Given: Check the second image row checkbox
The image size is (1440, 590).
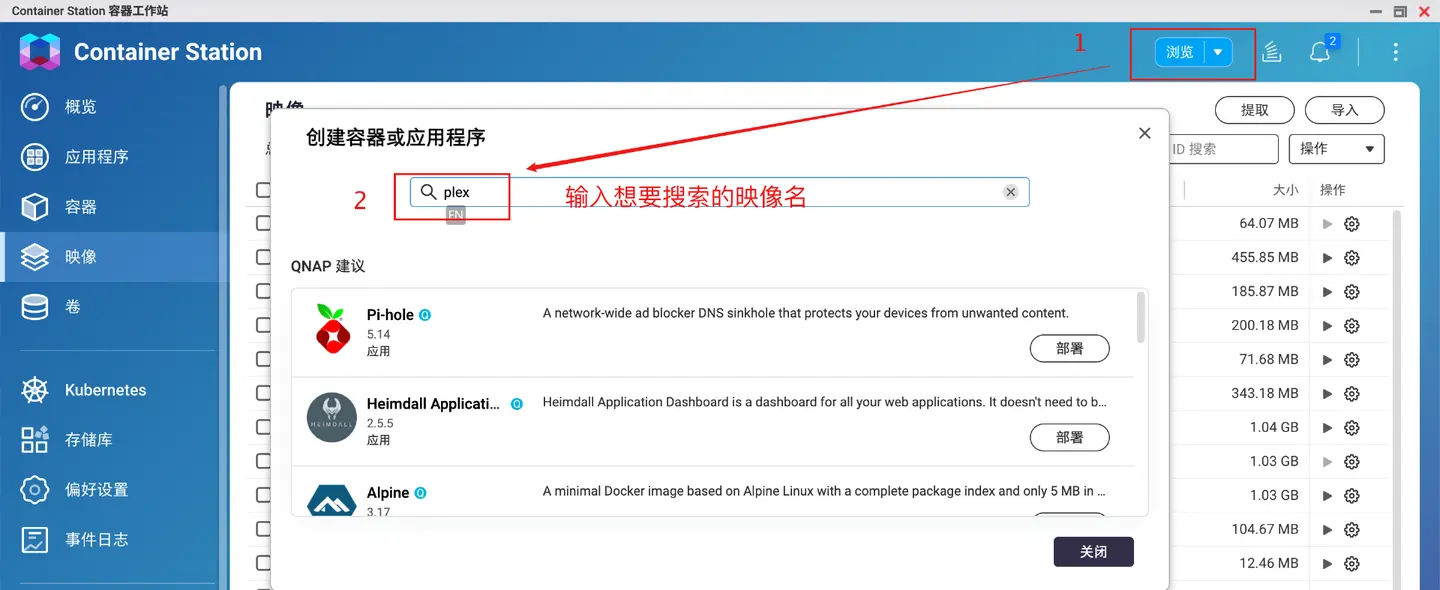Looking at the screenshot, I should click(x=263, y=258).
